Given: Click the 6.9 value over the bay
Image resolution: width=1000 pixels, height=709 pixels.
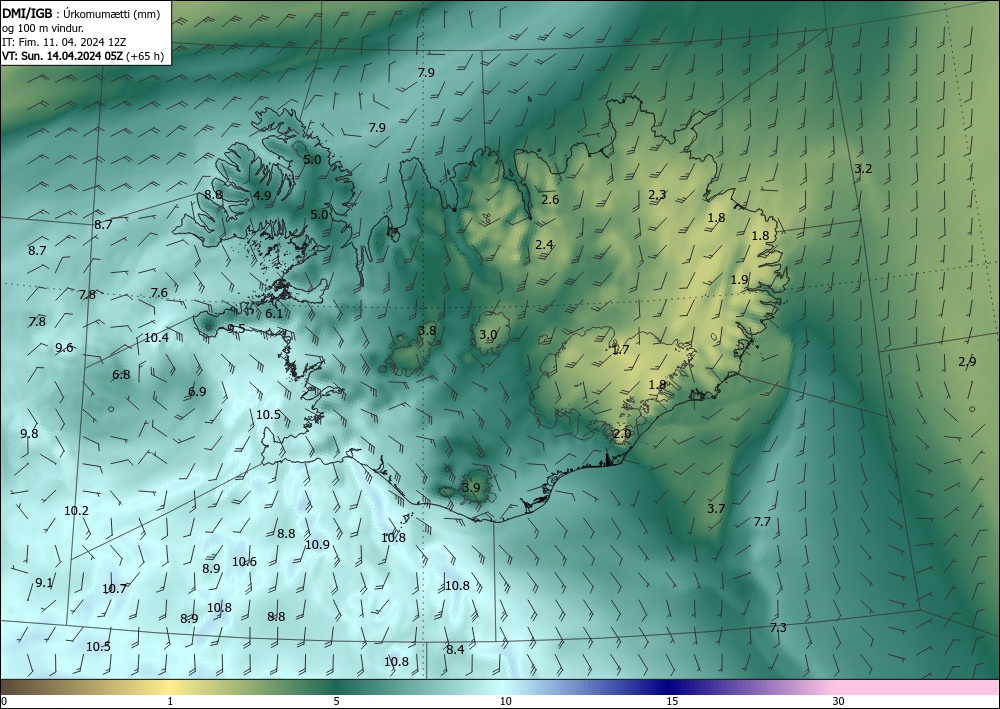Looking at the screenshot, I should point(197,391).
